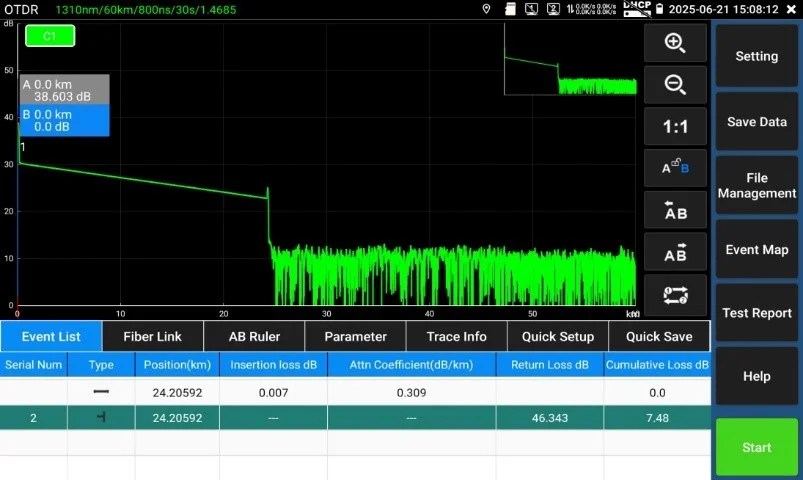803x480 pixels.
Task: Open the Fiber Link tab
Action: [153, 337]
